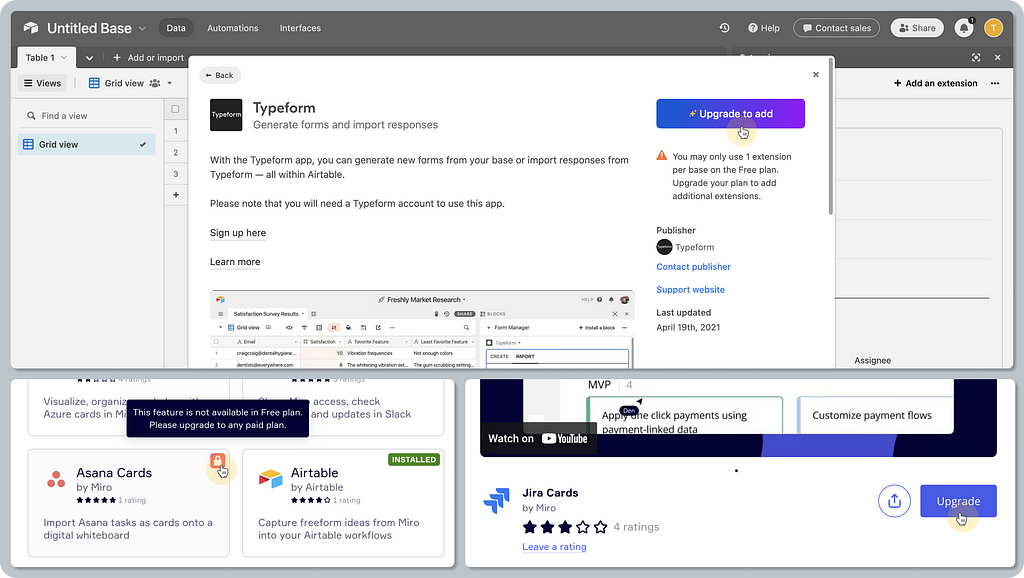Click the INSTALLED badge on Airtable card
The height and width of the screenshot is (578, 1024).
(x=414, y=460)
